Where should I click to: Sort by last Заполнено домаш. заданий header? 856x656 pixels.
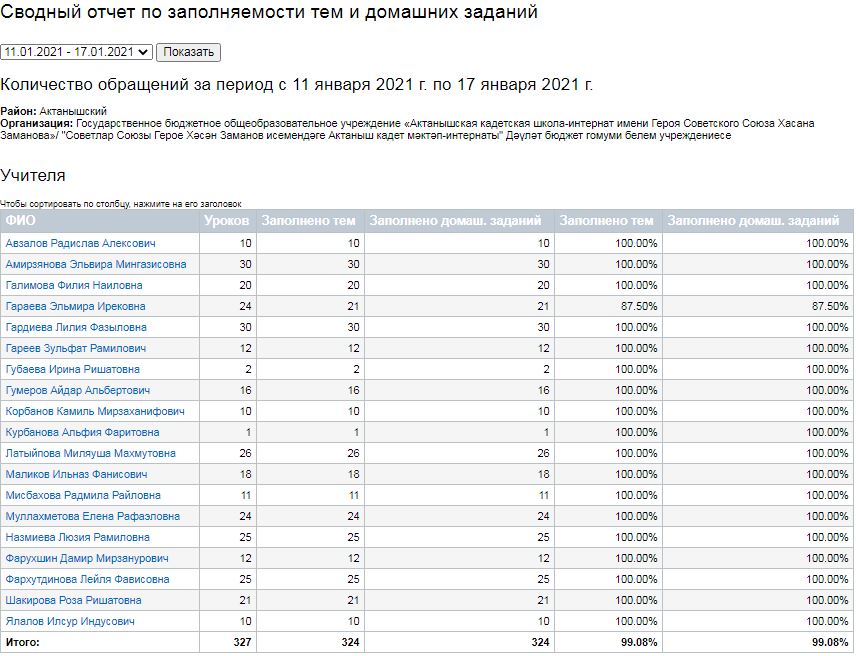tap(753, 221)
